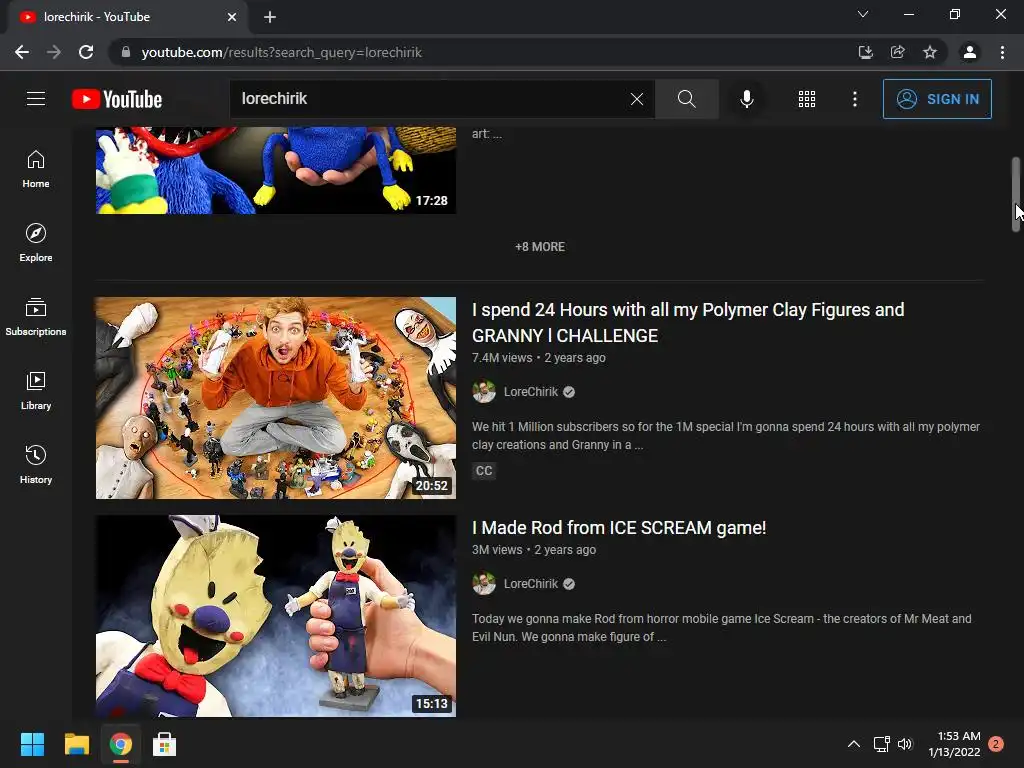Open YouTube settings three-dot menu
1024x768 pixels.
coord(854,99)
